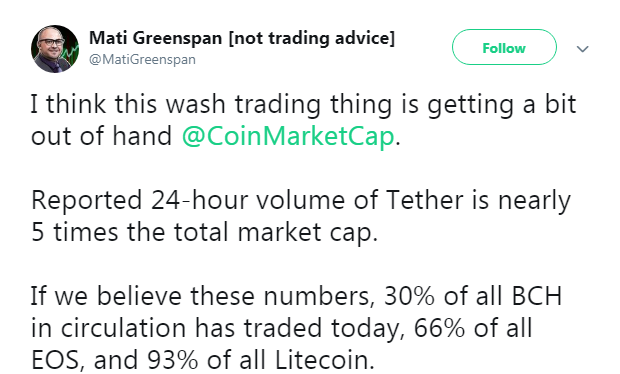
Task: Click the '66%' figure in the tweet
Action: pos(439,328)
